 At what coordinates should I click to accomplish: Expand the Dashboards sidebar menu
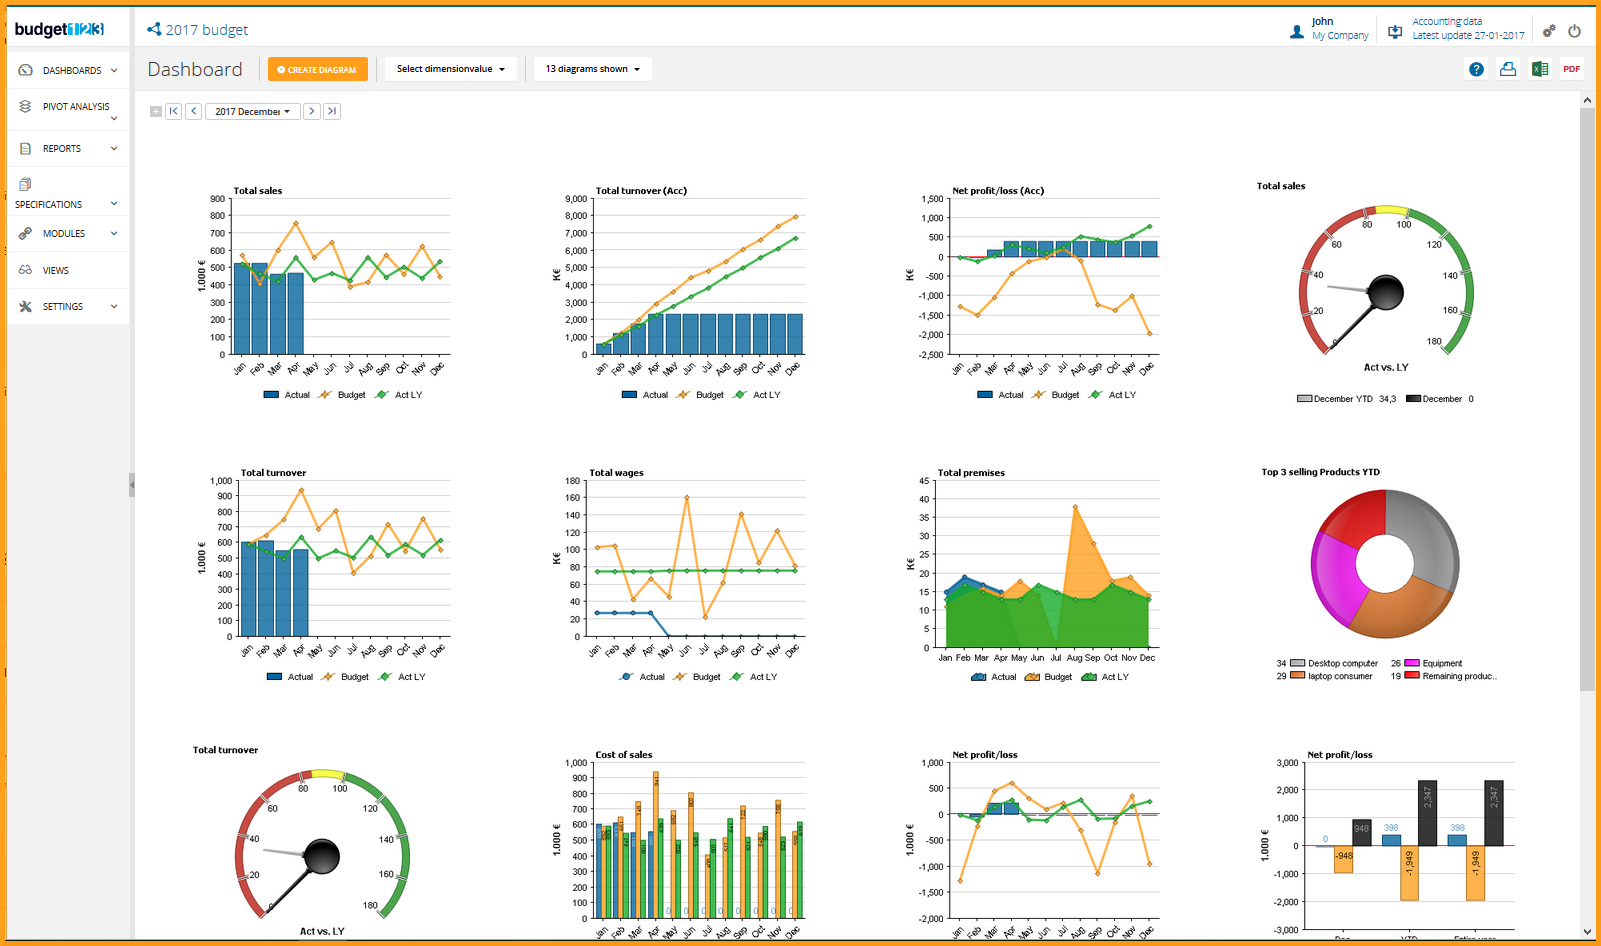[68, 71]
